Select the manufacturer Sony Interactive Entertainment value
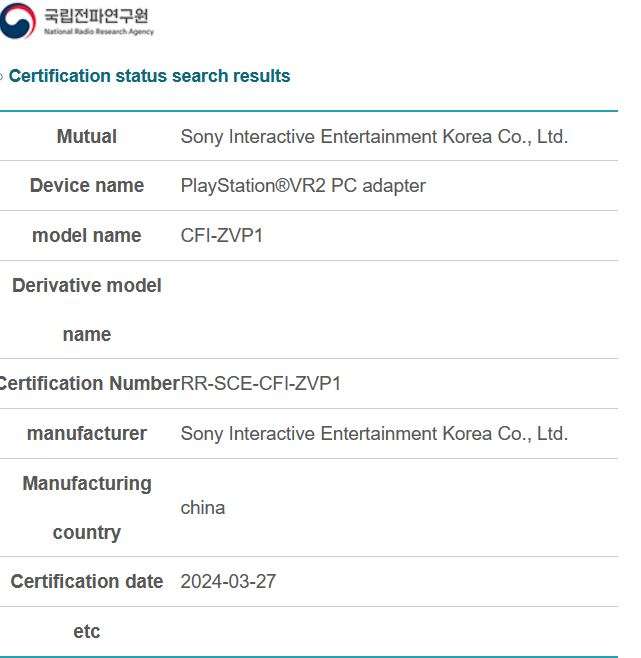 pyautogui.click(x=374, y=433)
